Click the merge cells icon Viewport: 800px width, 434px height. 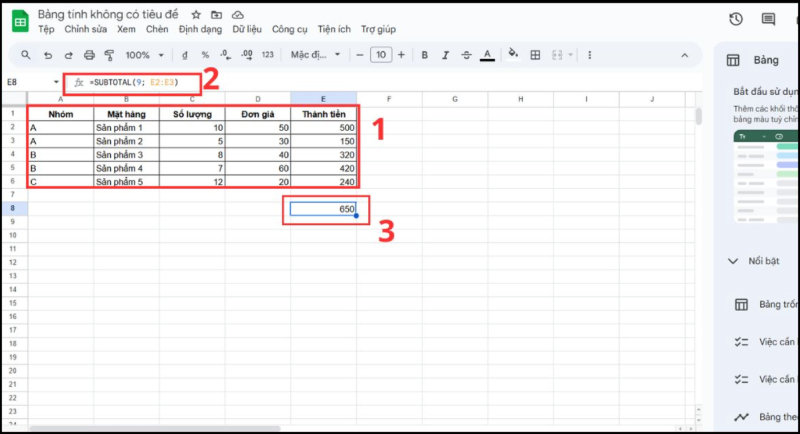[x=557, y=55]
